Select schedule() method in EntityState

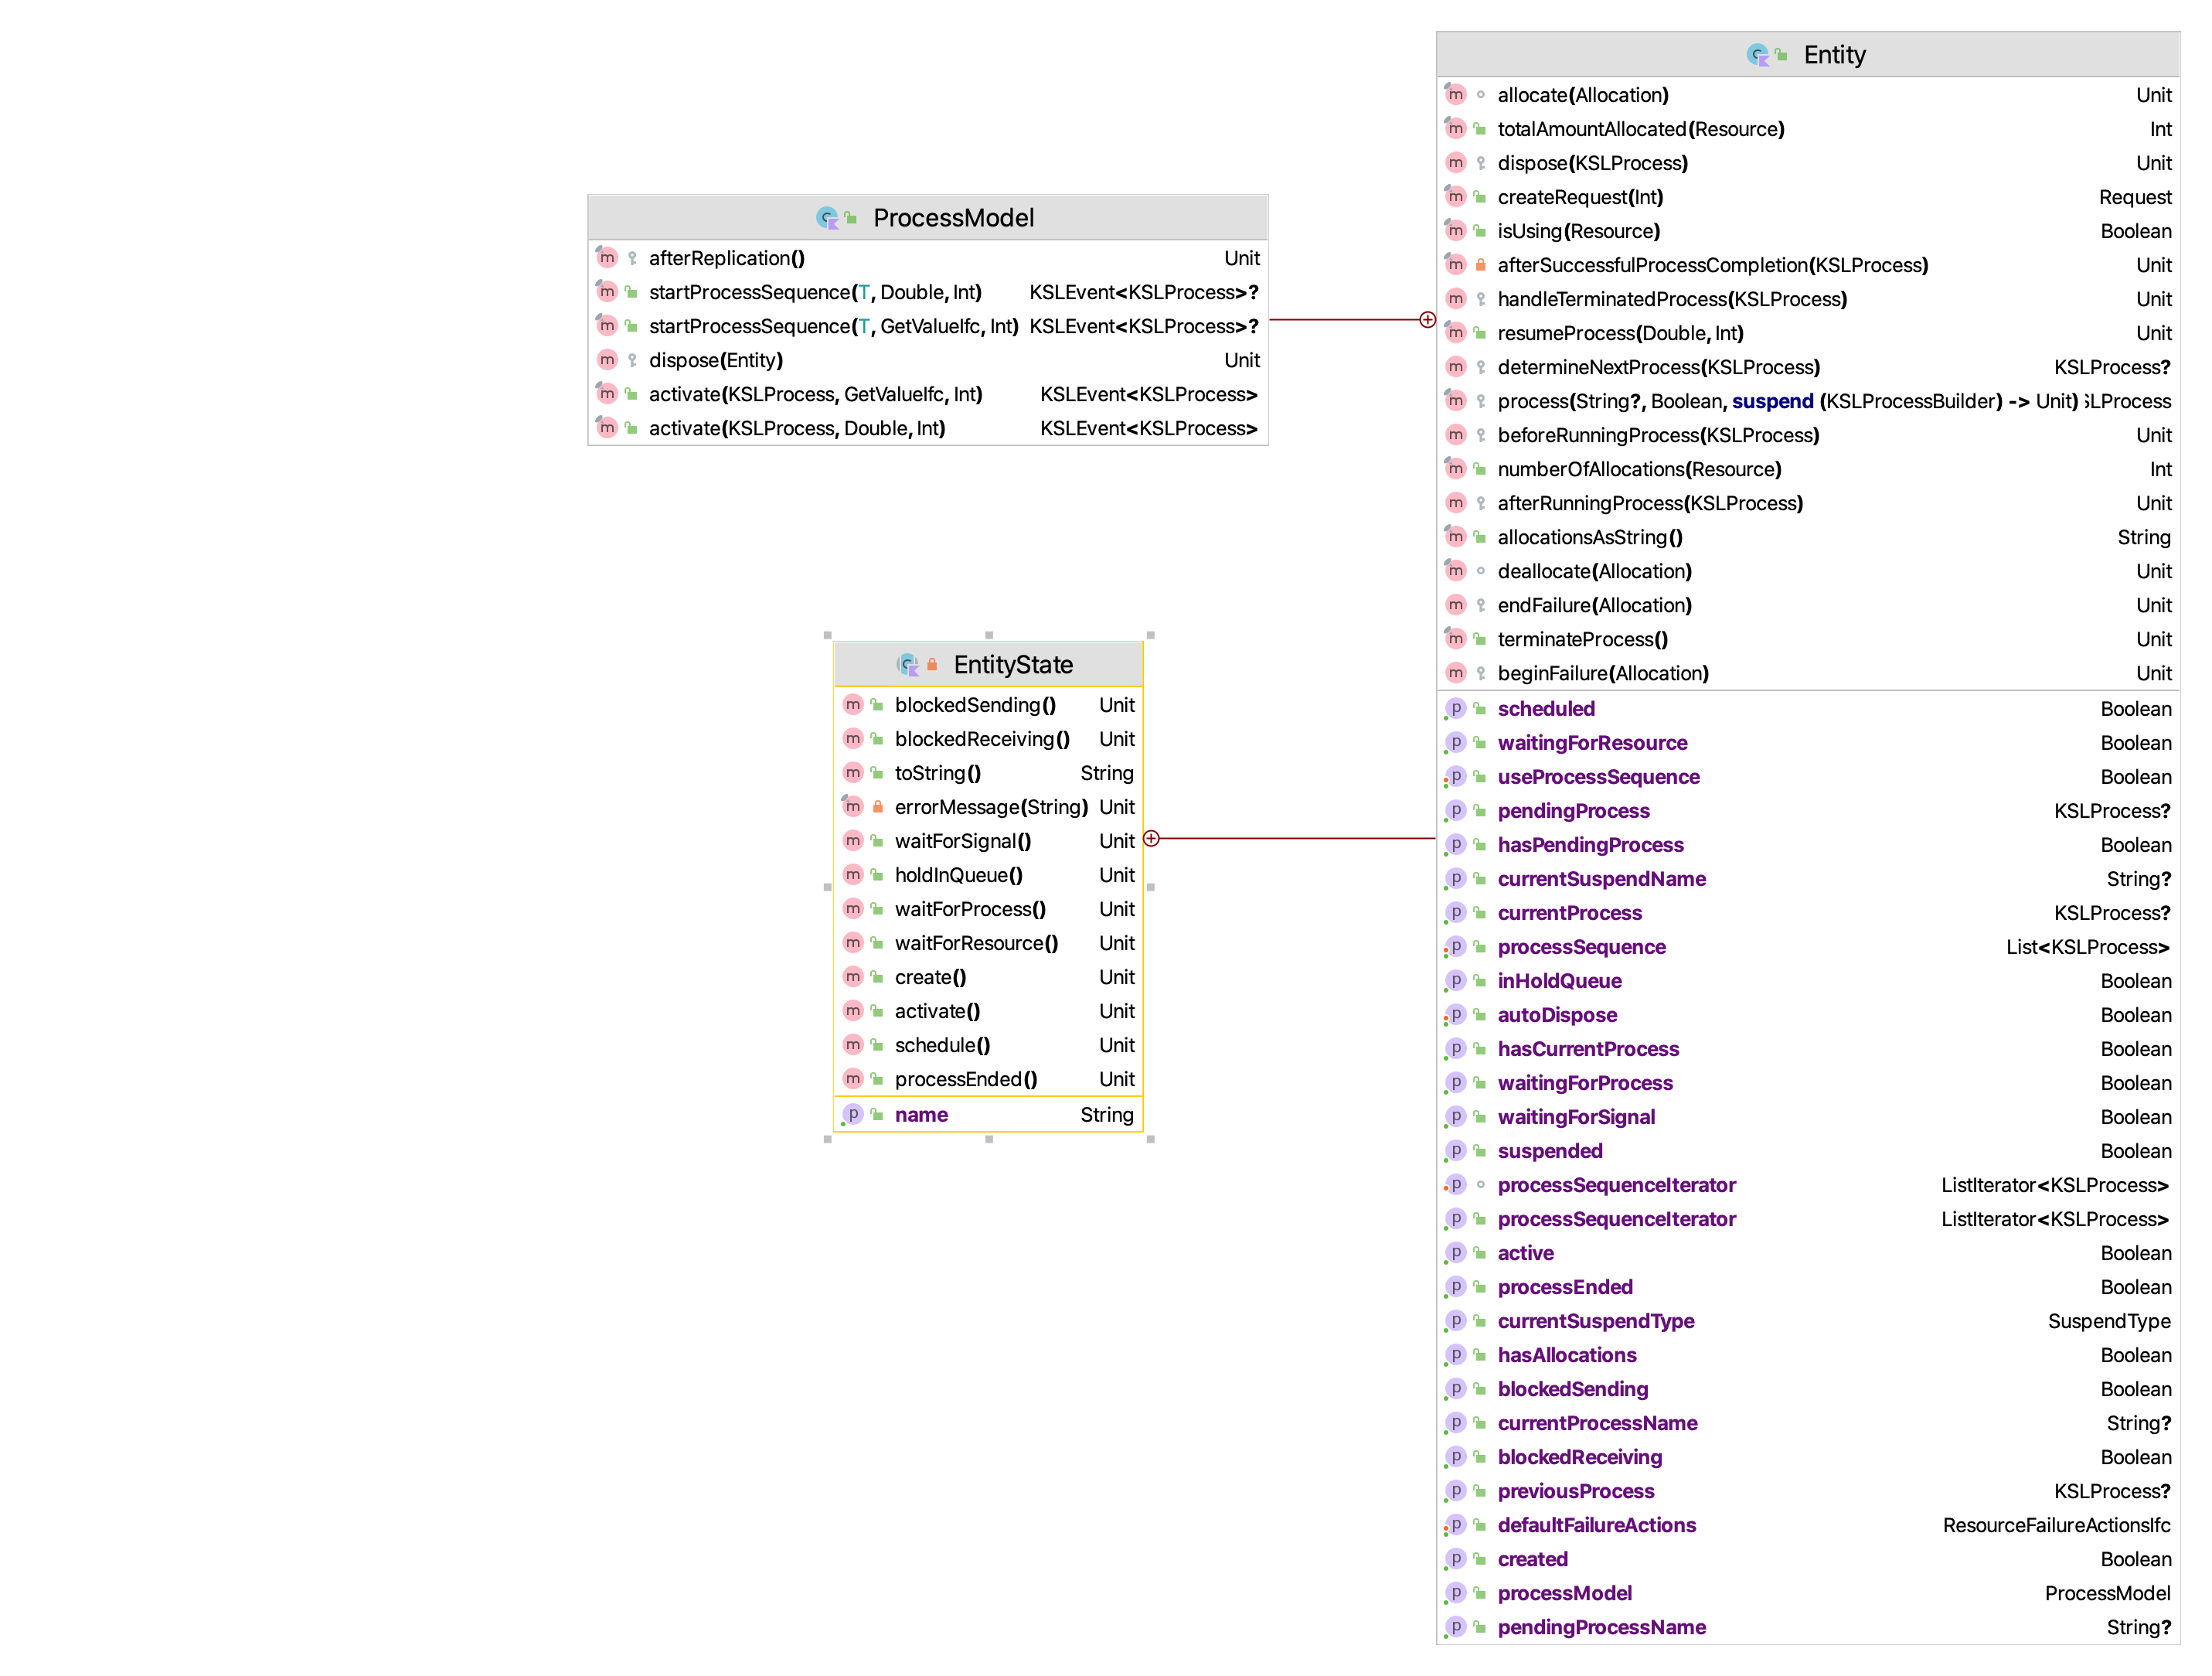(x=988, y=1045)
